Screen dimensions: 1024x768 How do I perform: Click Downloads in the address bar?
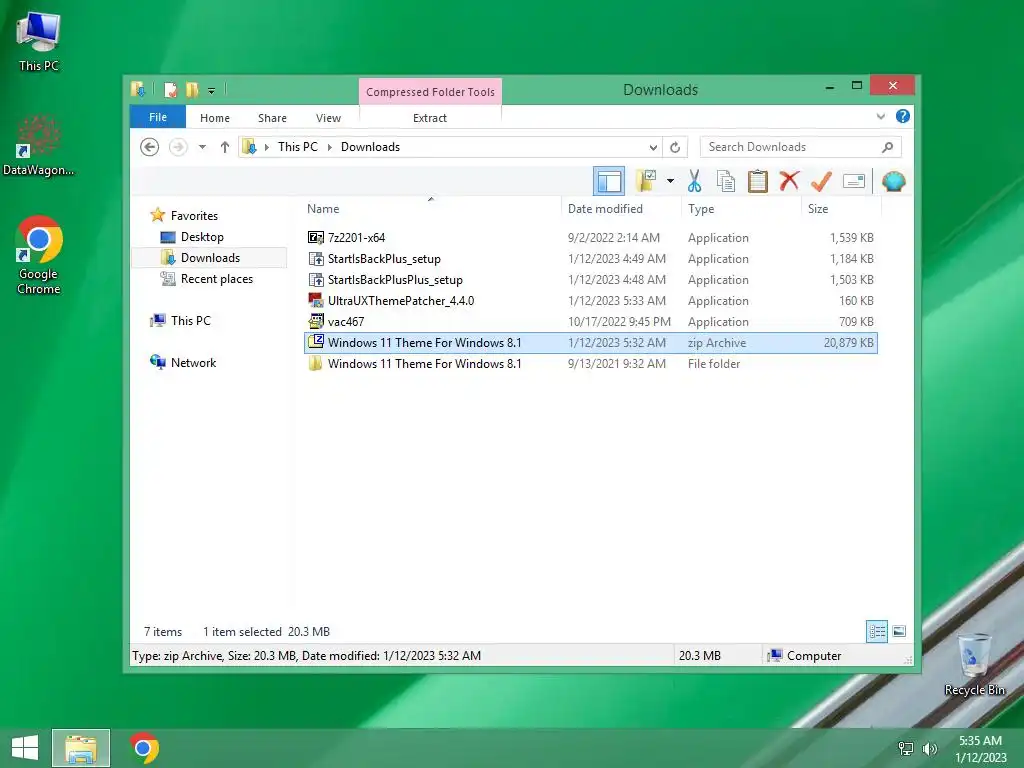pos(370,147)
